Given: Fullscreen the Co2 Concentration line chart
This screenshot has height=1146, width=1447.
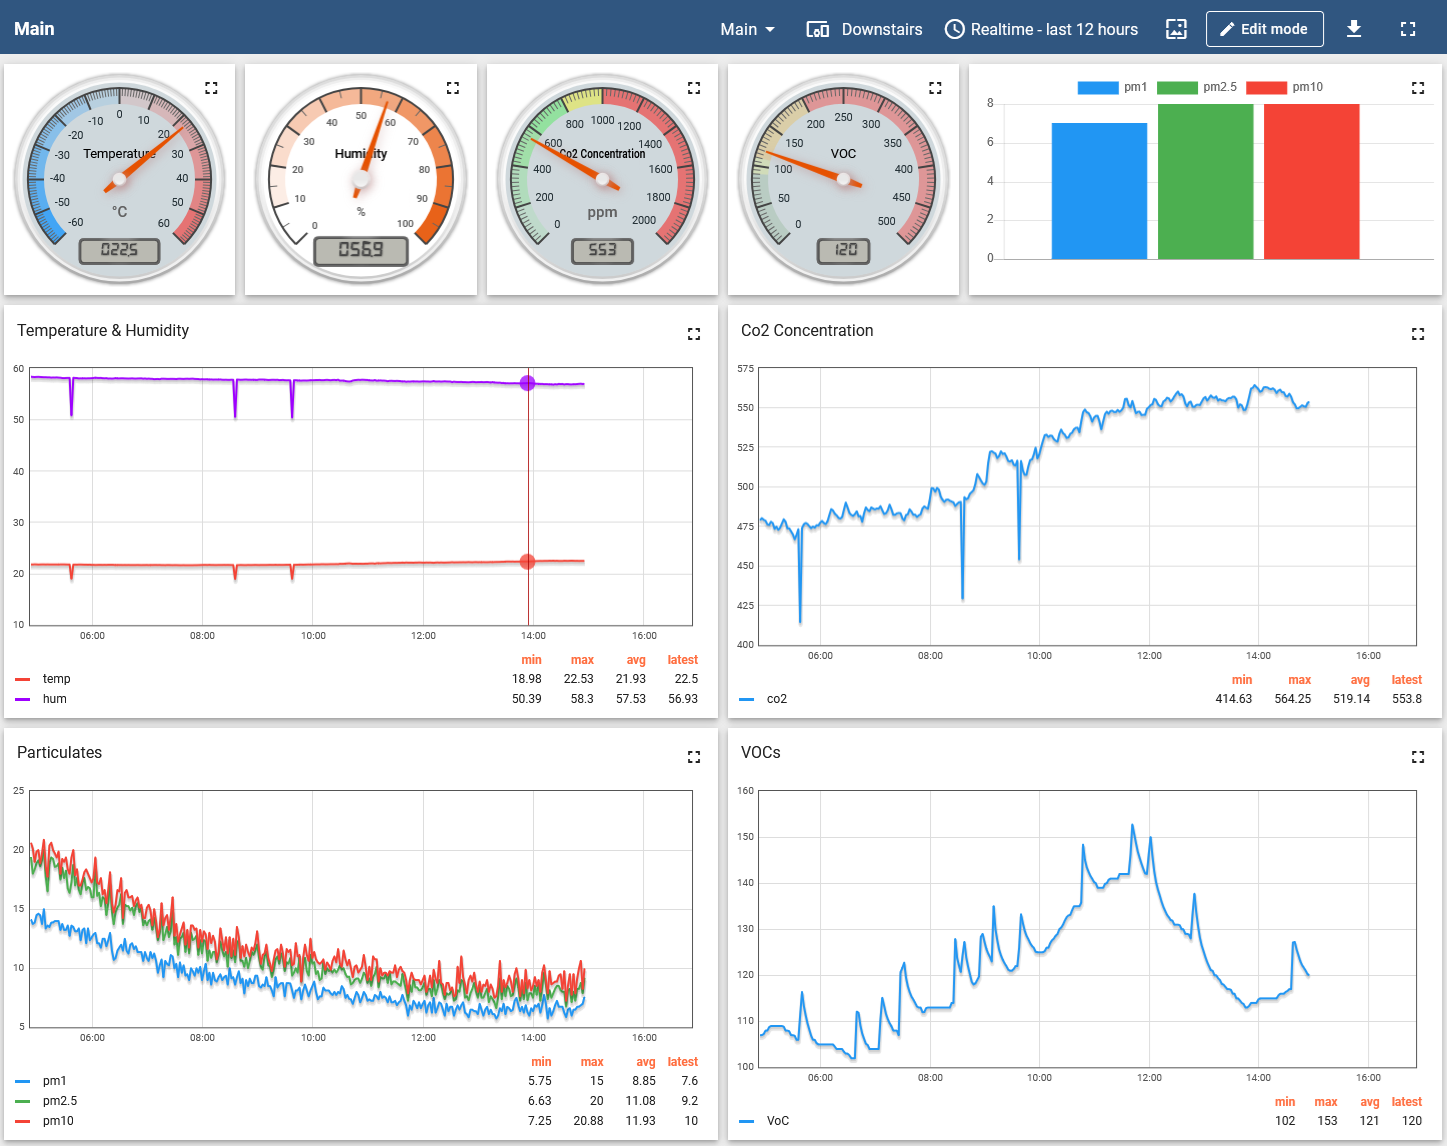Looking at the screenshot, I should coord(1417,334).
